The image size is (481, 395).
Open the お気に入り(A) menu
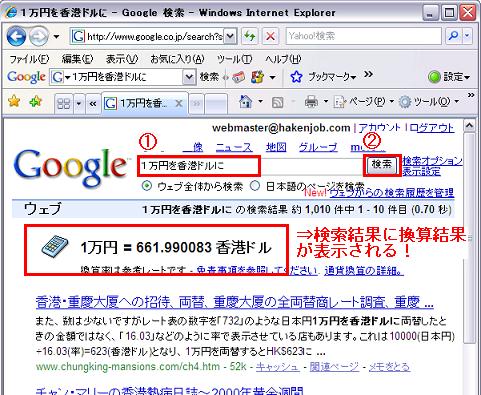pos(177,59)
